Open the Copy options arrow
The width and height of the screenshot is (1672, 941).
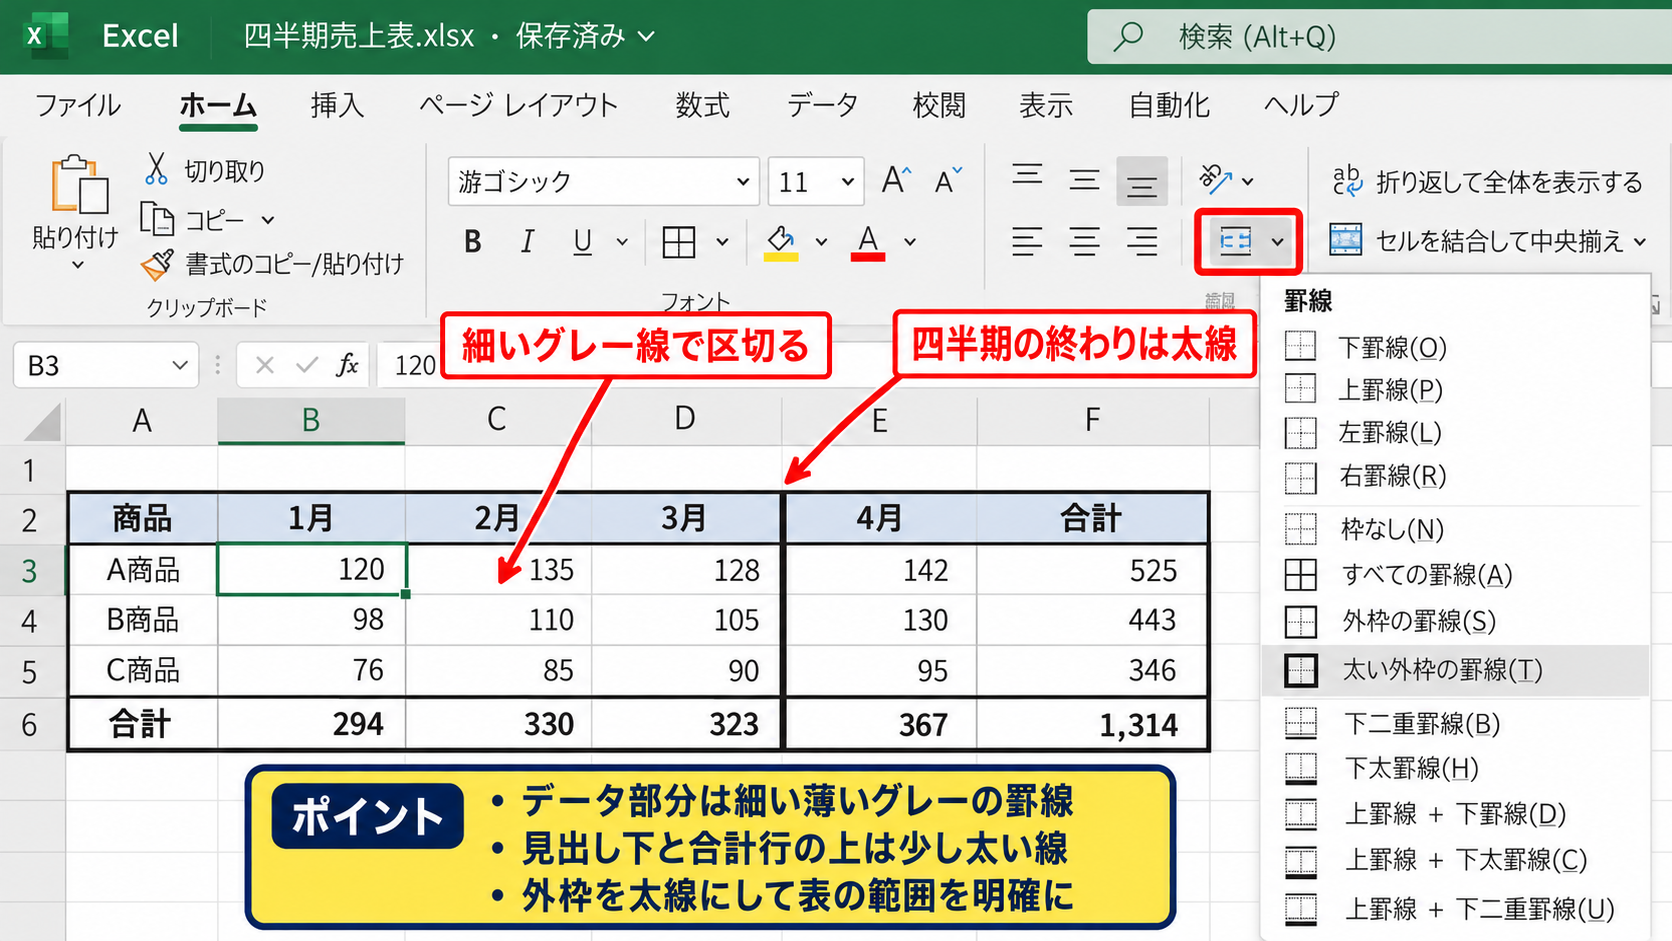[268, 219]
